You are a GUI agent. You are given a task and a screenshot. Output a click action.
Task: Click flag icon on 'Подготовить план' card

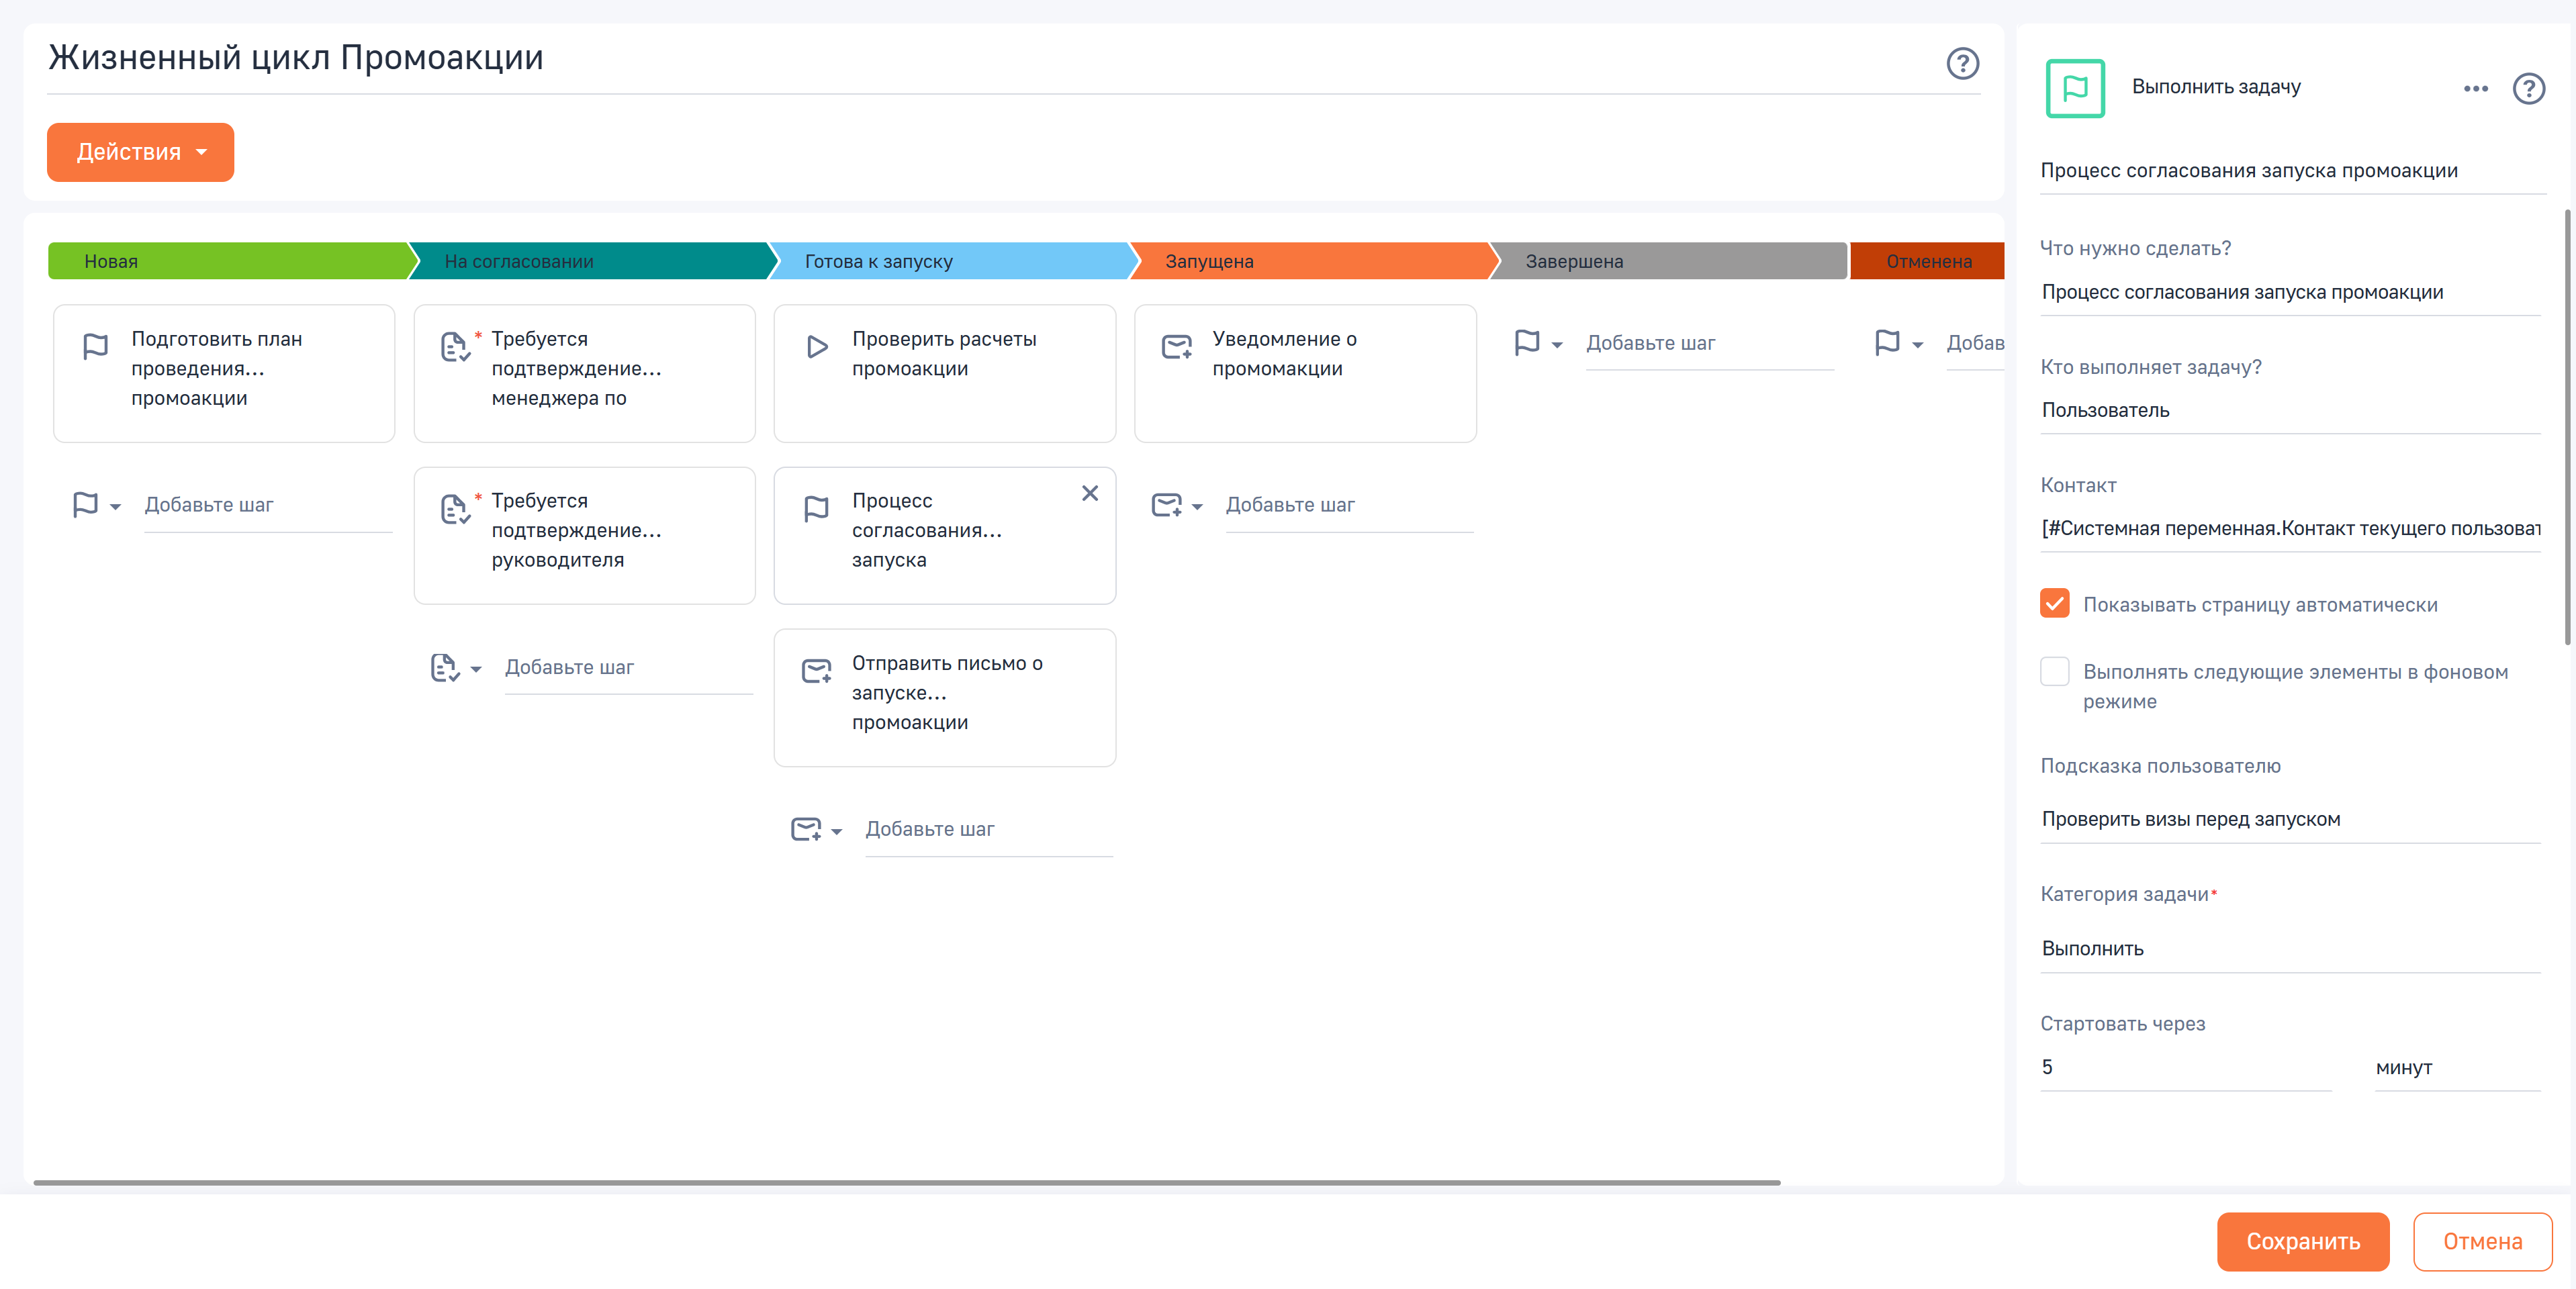coord(95,346)
